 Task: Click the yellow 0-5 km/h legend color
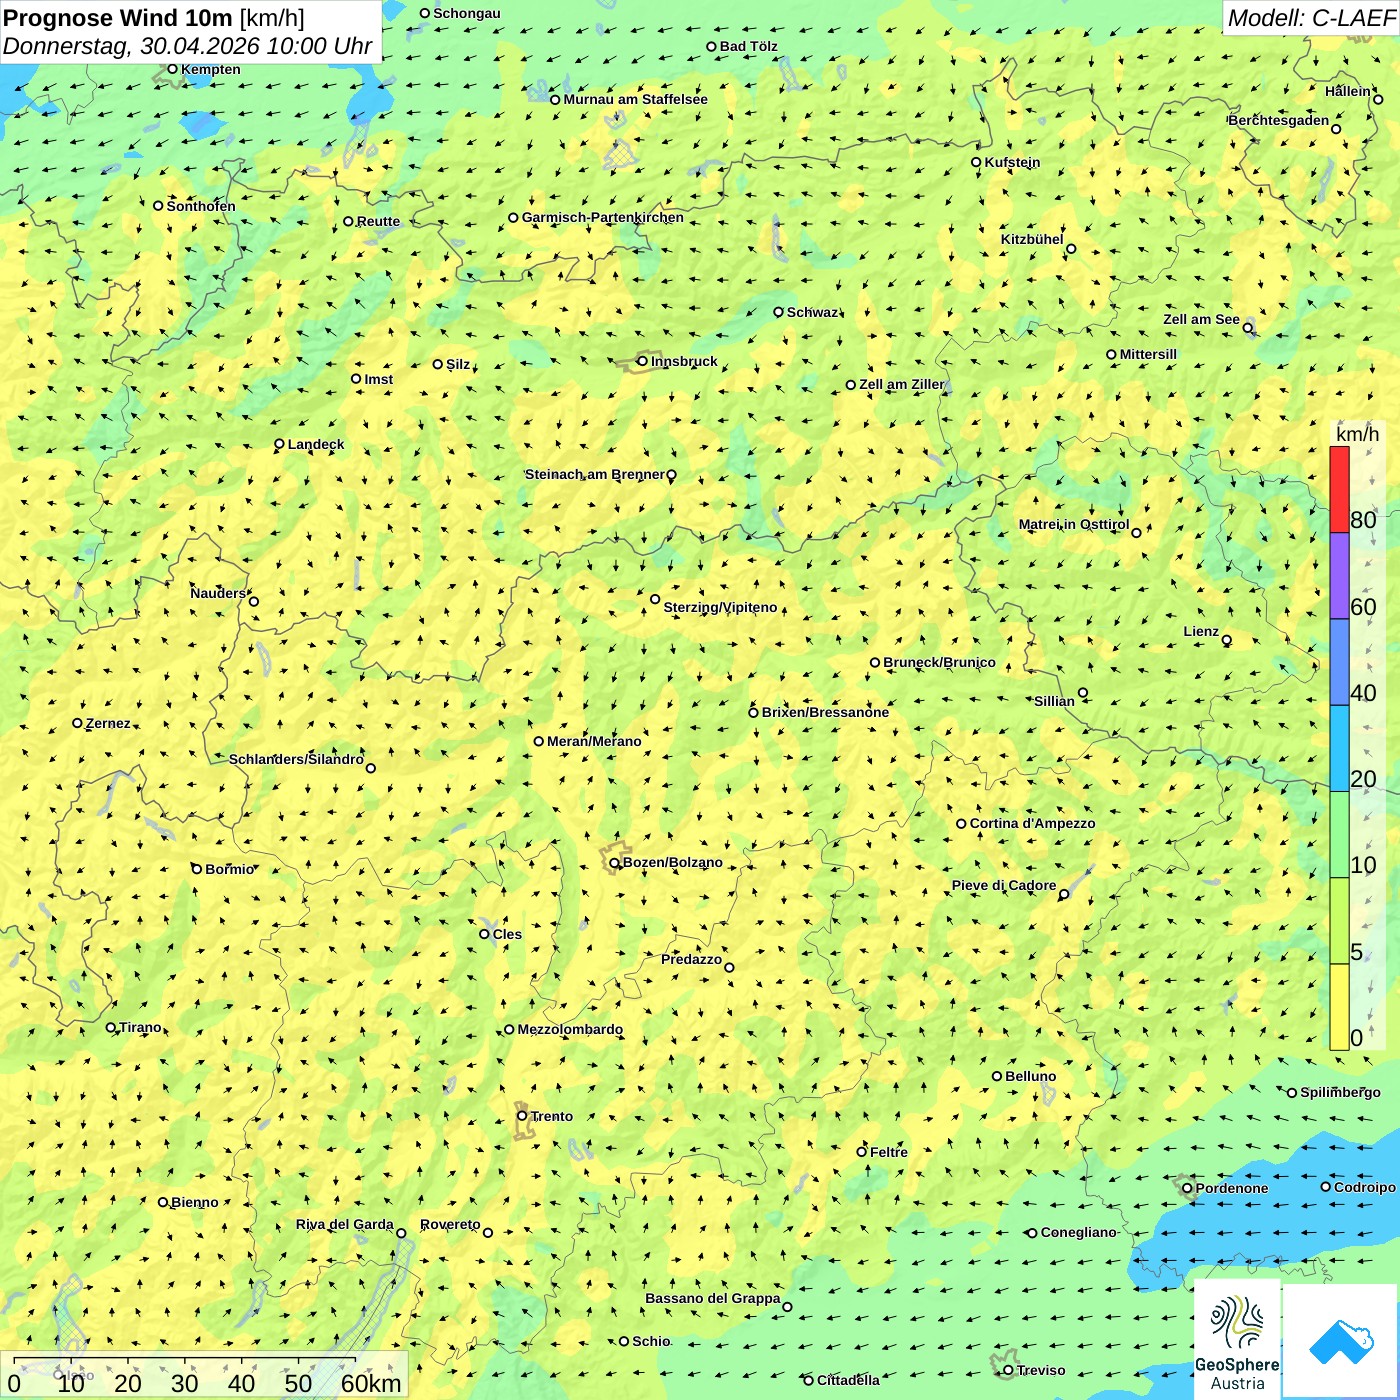tap(1339, 1007)
